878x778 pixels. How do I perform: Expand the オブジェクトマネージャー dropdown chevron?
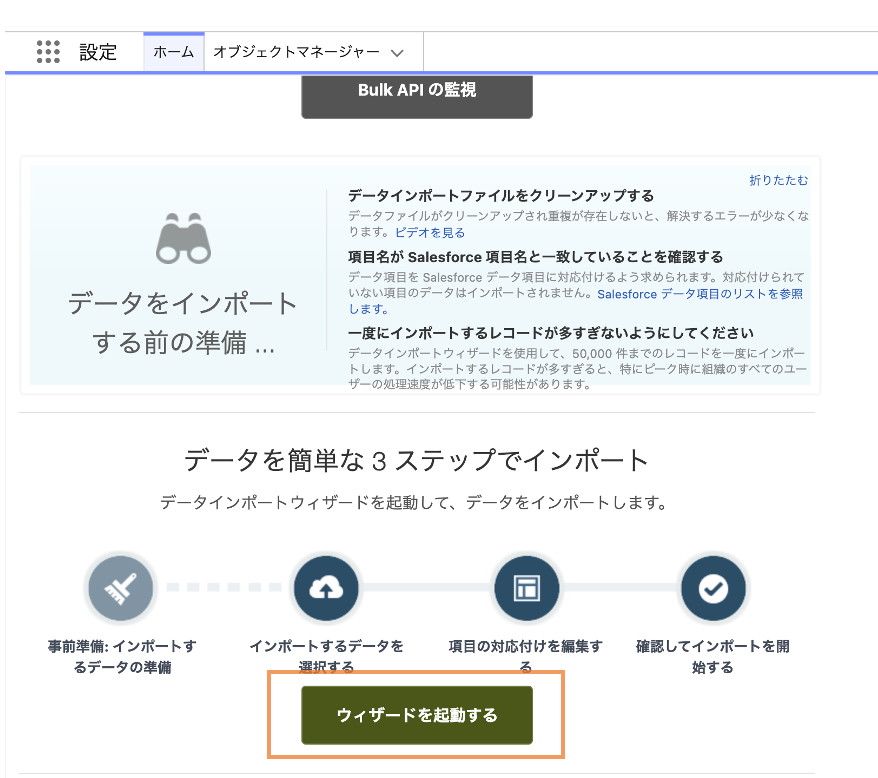coord(397,53)
